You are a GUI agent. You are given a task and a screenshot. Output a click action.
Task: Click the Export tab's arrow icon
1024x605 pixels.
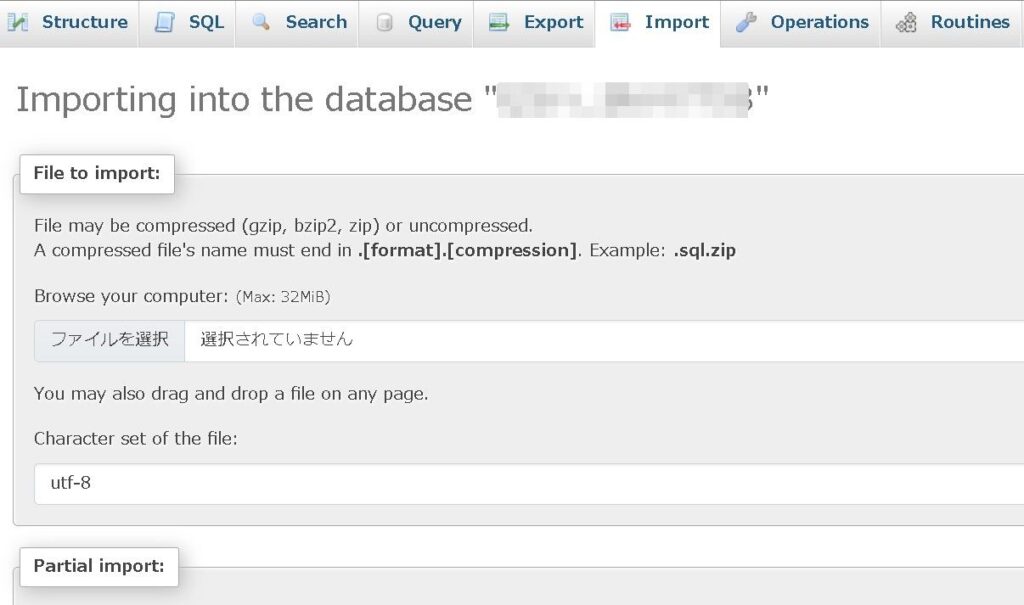[x=499, y=22]
